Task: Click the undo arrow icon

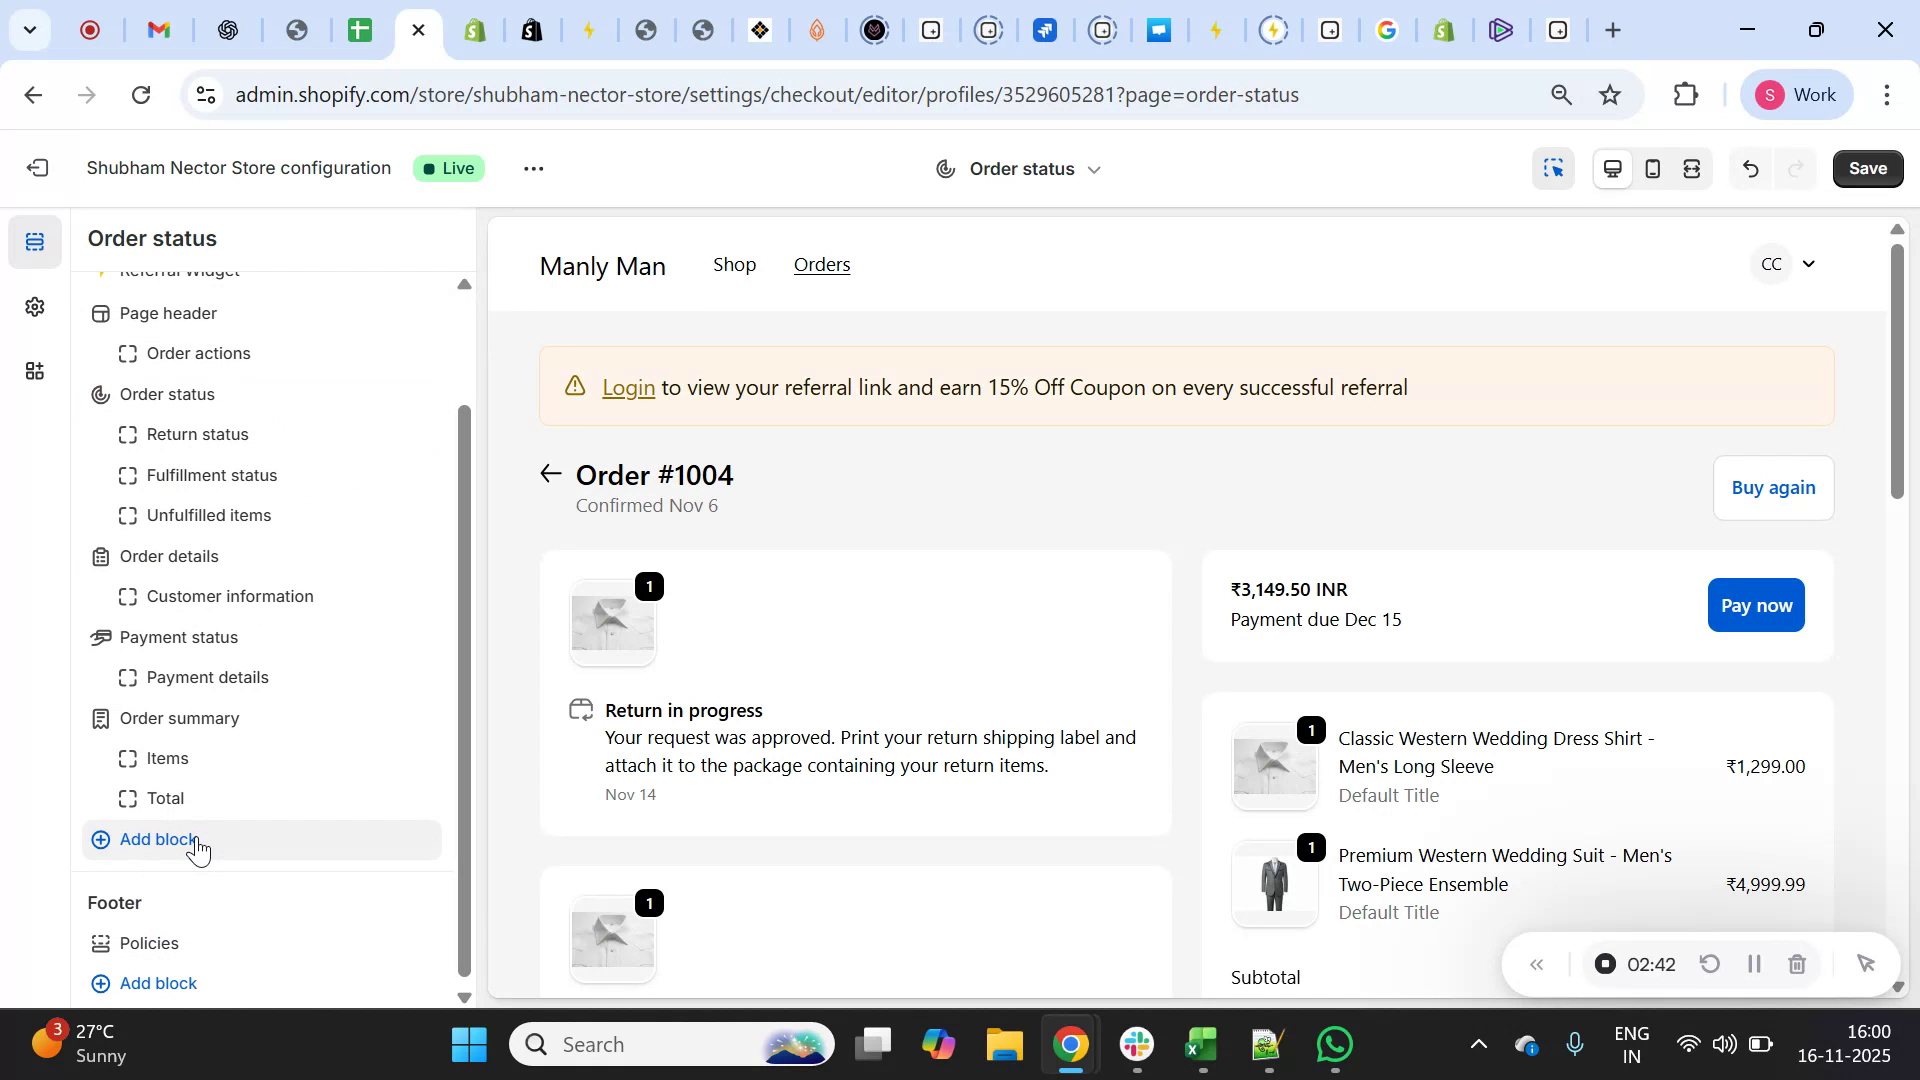Action: click(x=1751, y=168)
